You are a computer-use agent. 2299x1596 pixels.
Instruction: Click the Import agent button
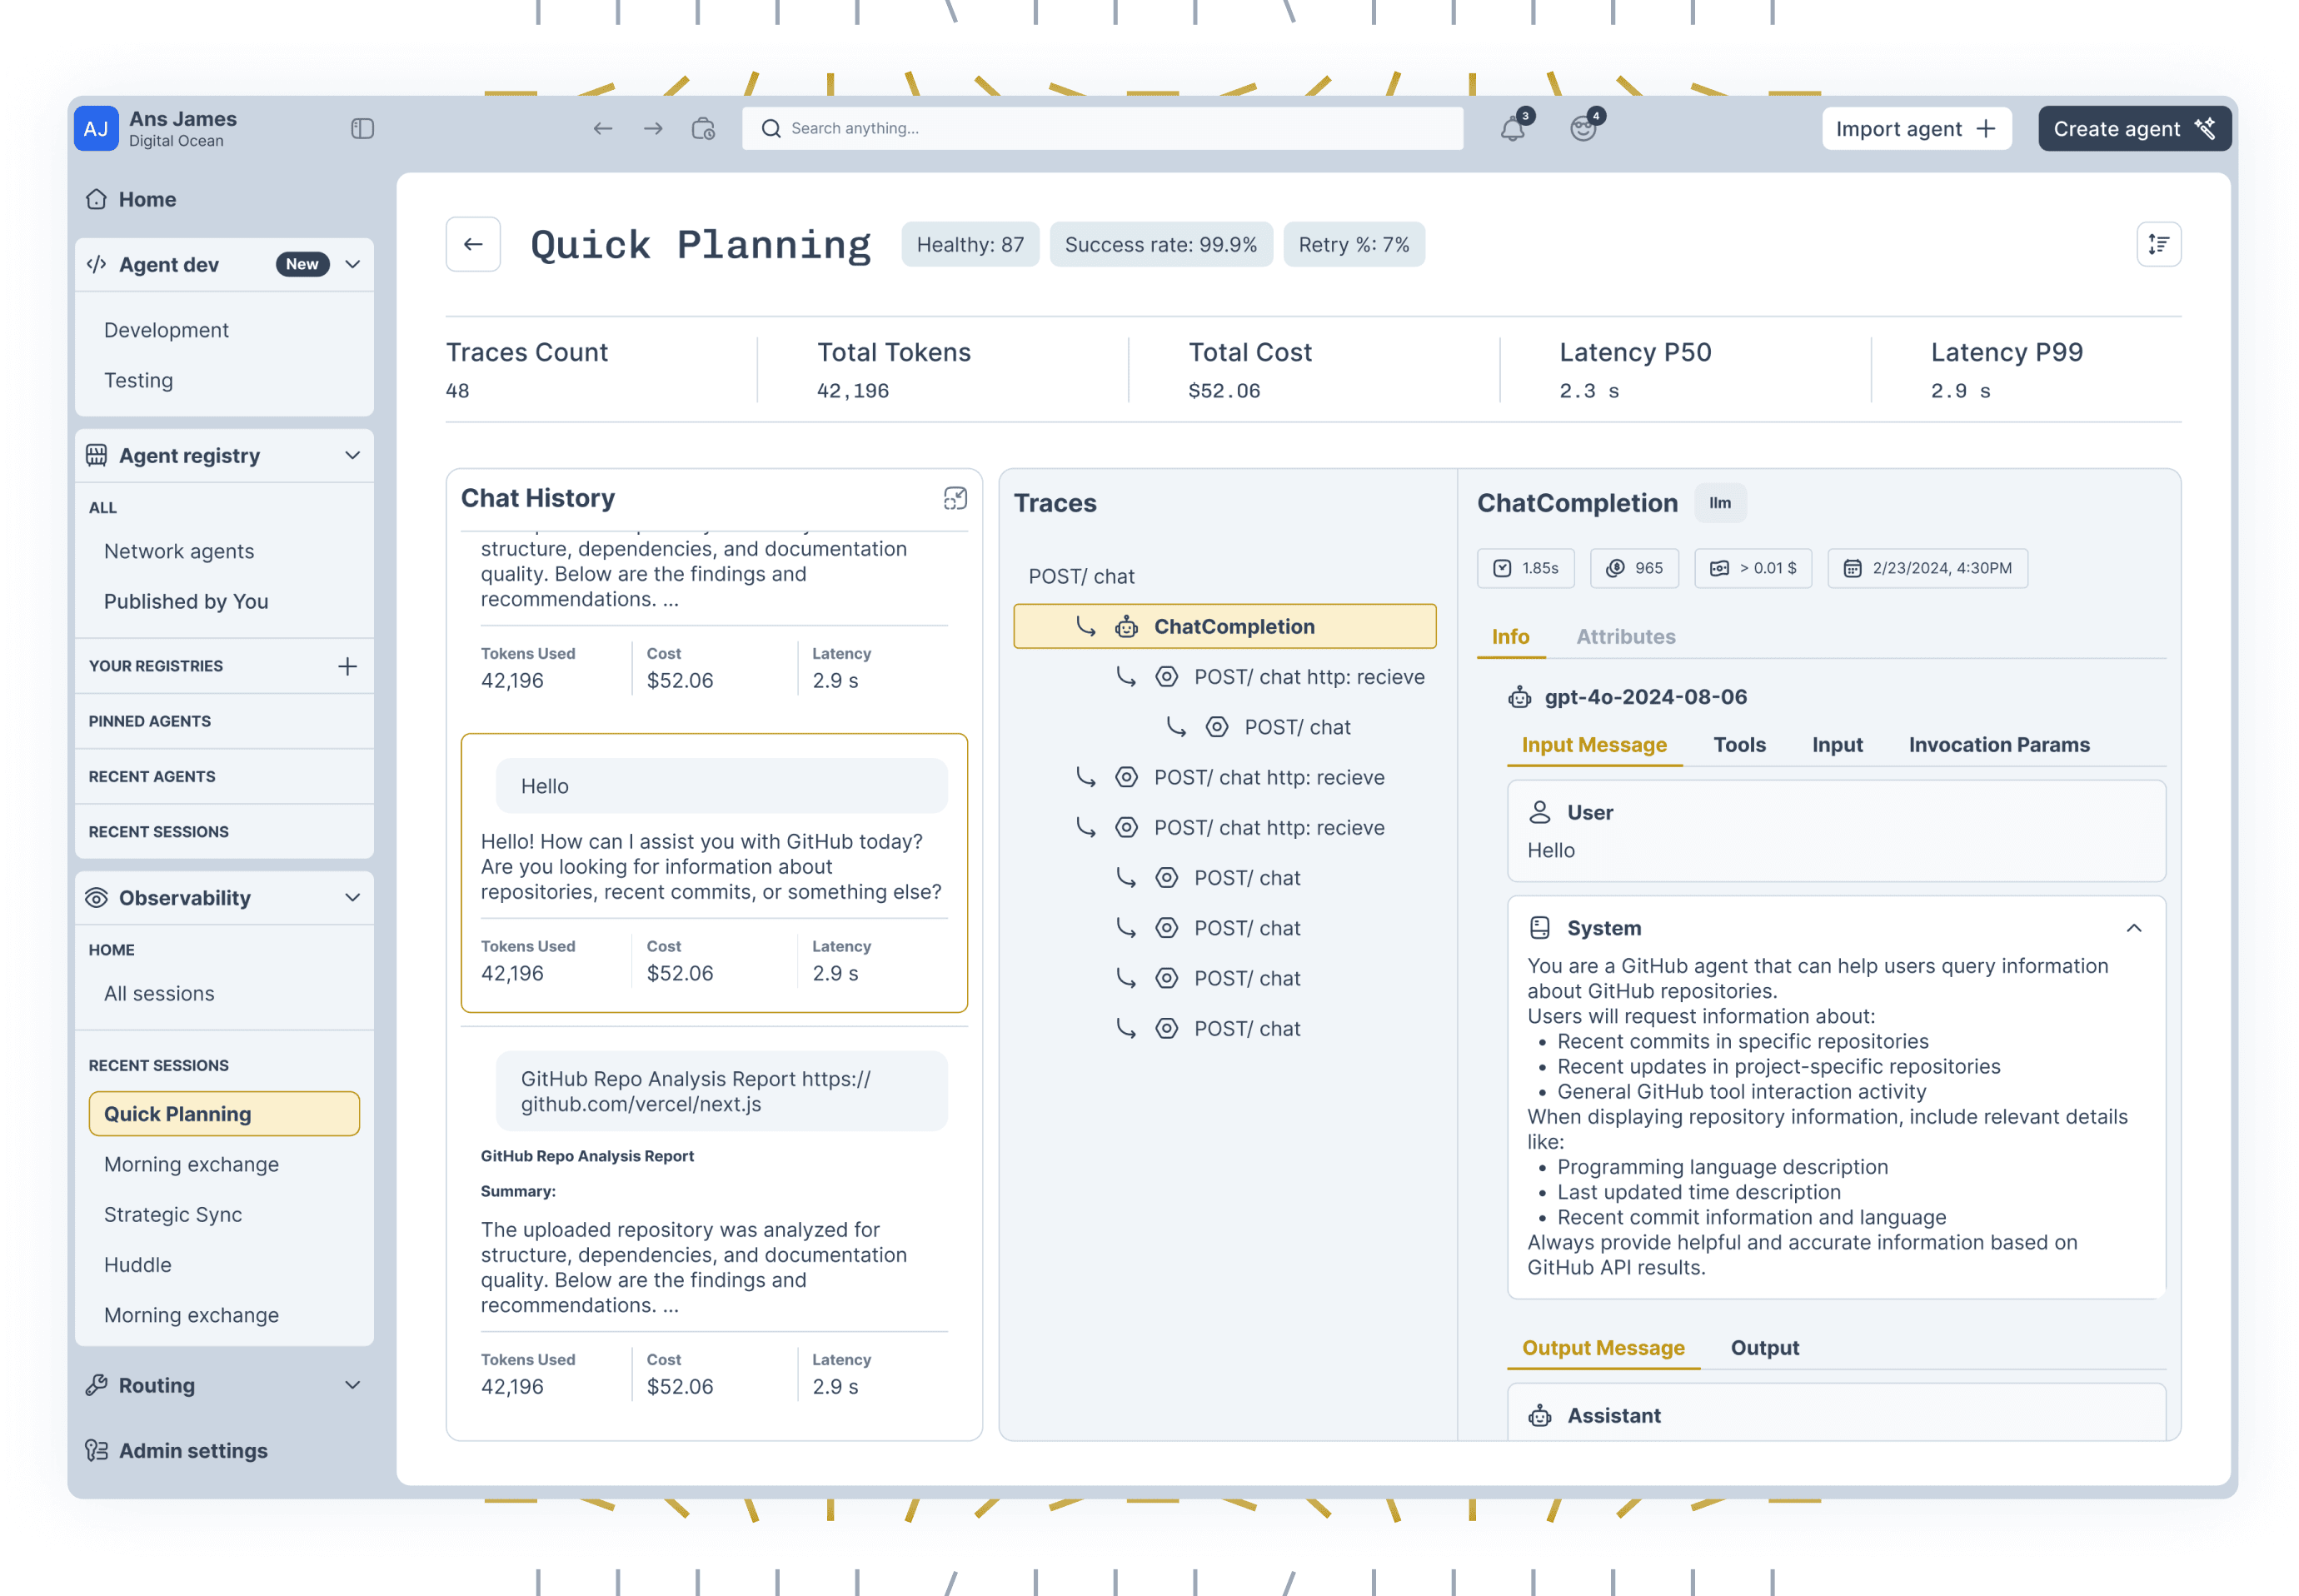1915,129
